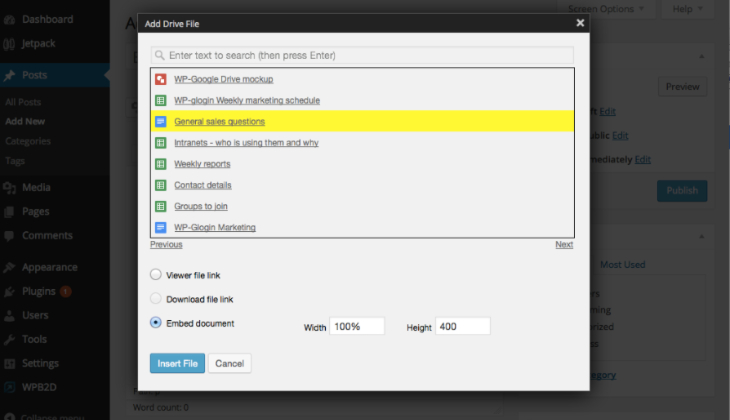Click the Appearance brush icon in sidebar

(9, 267)
